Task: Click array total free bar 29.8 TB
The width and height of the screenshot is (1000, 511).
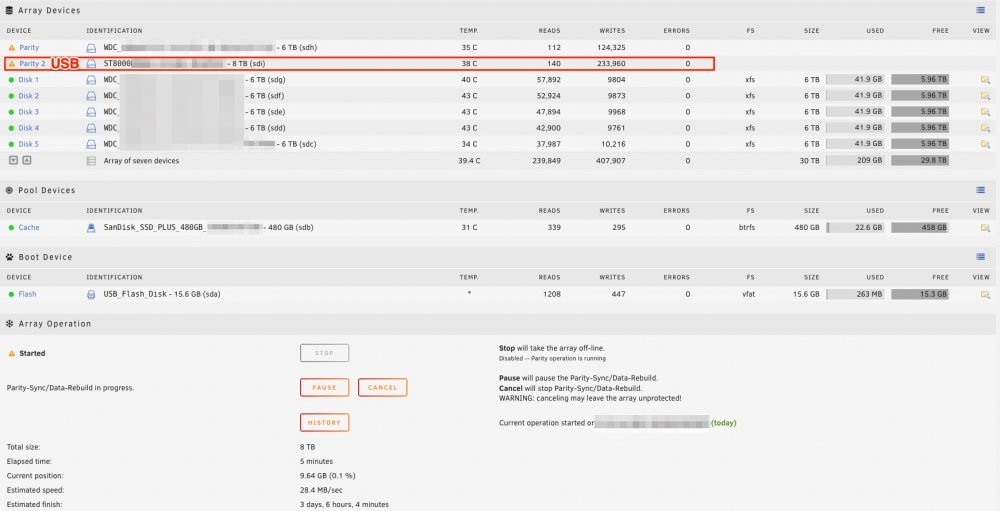Action: pos(920,161)
